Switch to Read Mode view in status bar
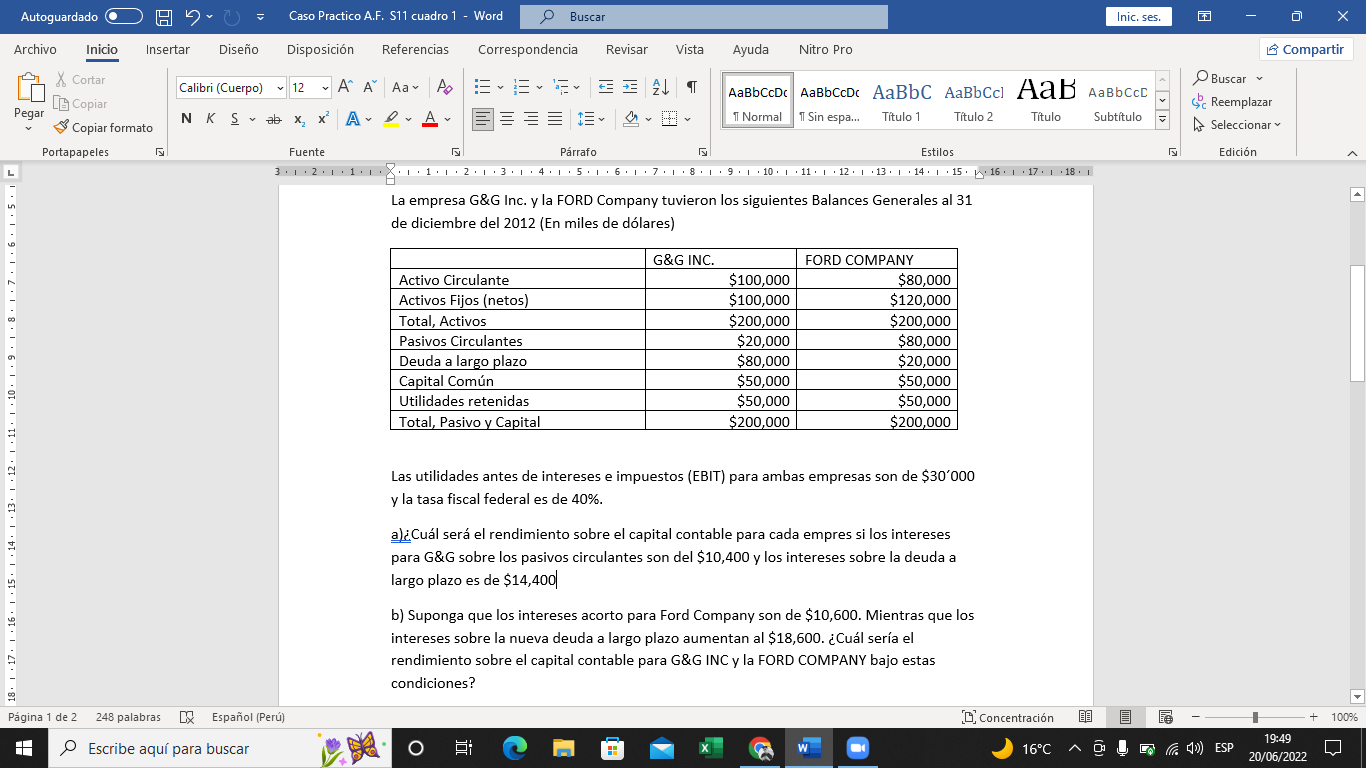Viewport: 1366px width, 768px height. click(1086, 717)
